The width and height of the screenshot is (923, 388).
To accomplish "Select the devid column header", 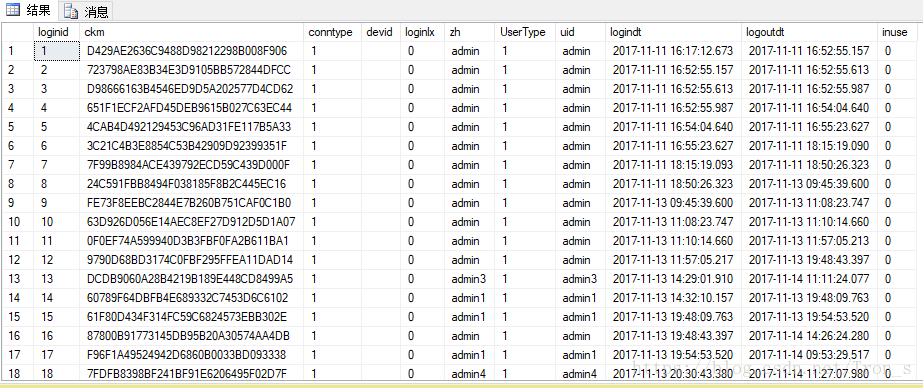I will [x=380, y=32].
